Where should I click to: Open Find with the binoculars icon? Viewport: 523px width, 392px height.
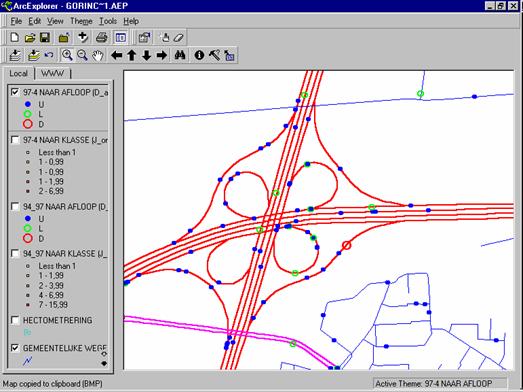click(x=180, y=55)
